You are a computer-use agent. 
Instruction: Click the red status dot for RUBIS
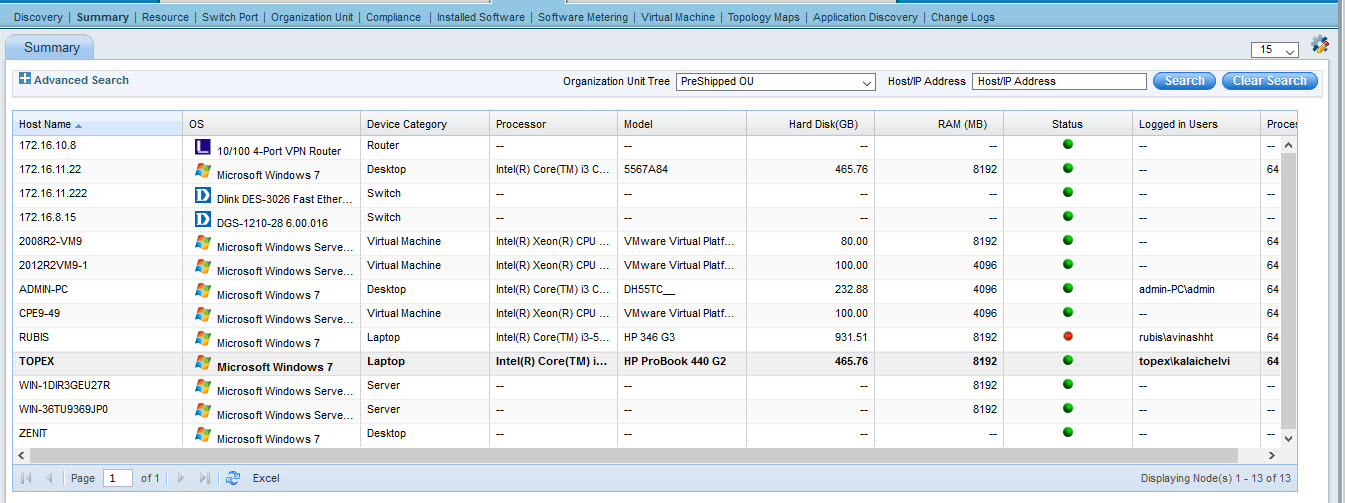[x=1067, y=336]
